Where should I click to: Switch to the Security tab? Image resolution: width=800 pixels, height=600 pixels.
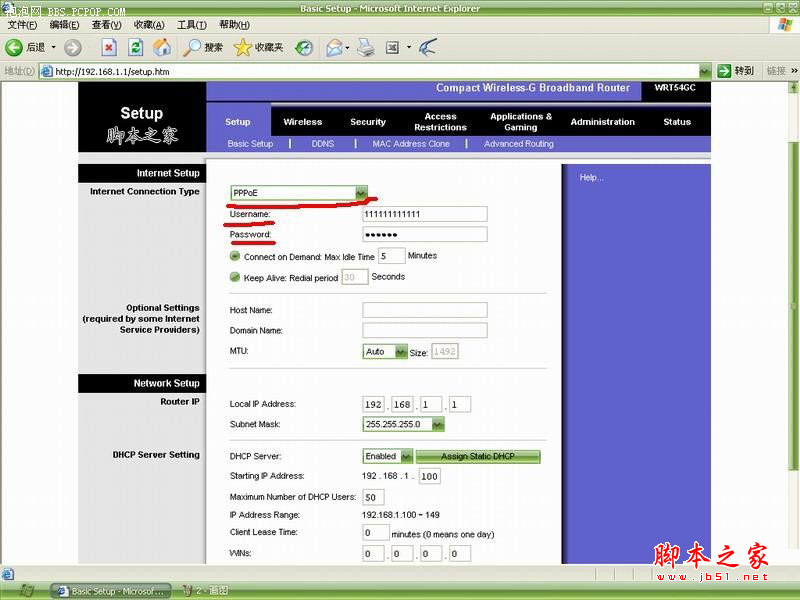pyautogui.click(x=368, y=122)
